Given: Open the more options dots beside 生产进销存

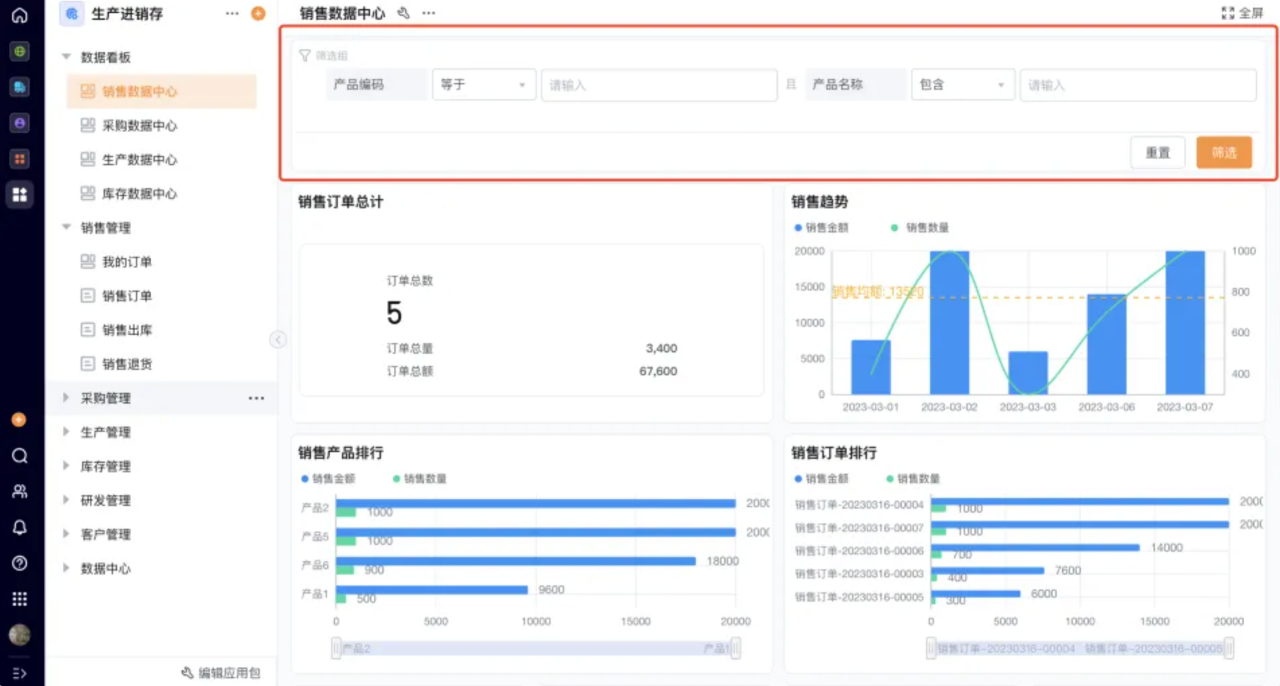Looking at the screenshot, I should (x=232, y=14).
